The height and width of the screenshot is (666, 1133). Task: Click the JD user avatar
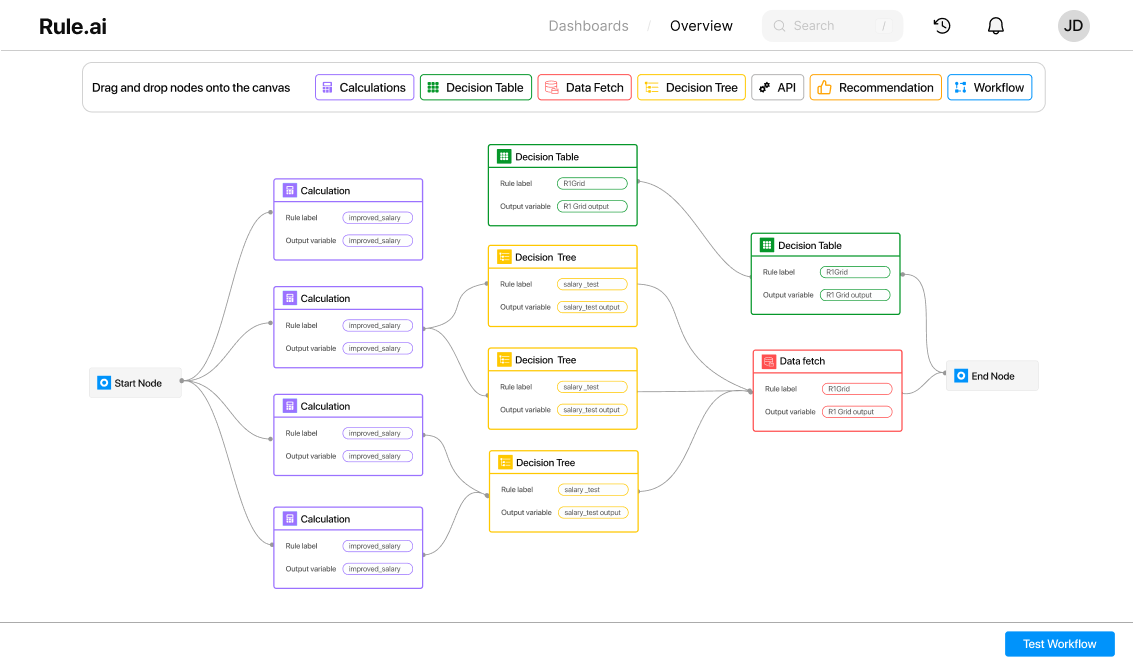1073,26
